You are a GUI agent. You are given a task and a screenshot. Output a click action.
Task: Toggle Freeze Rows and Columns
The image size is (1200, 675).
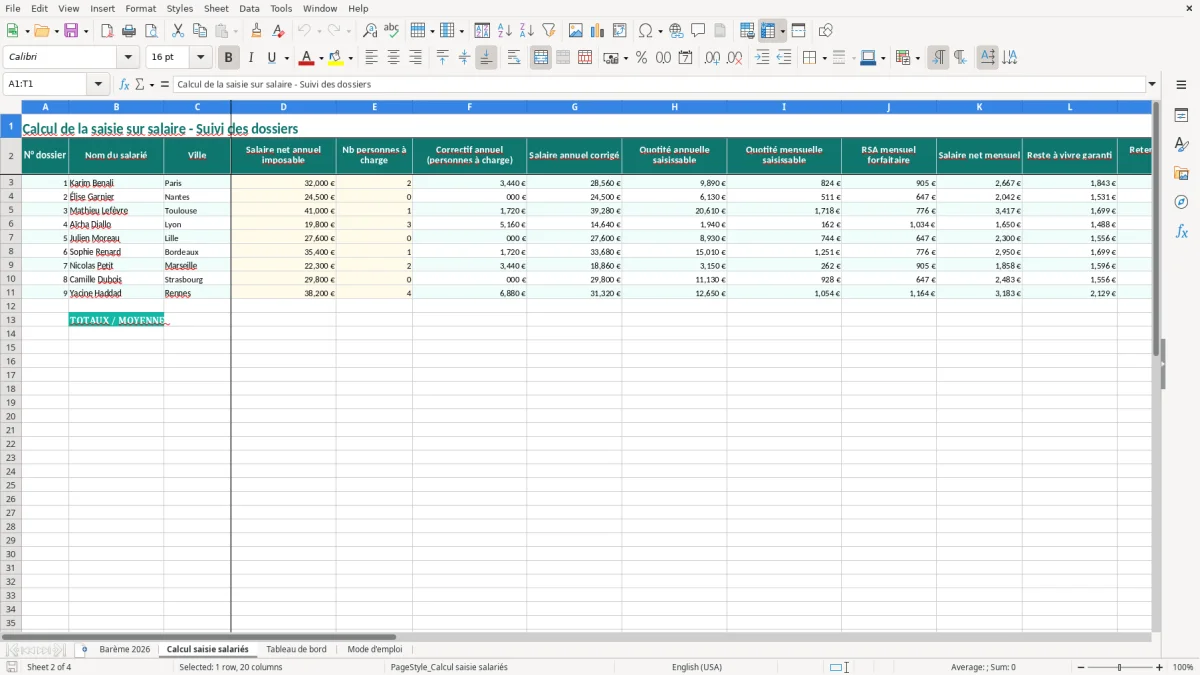768,31
